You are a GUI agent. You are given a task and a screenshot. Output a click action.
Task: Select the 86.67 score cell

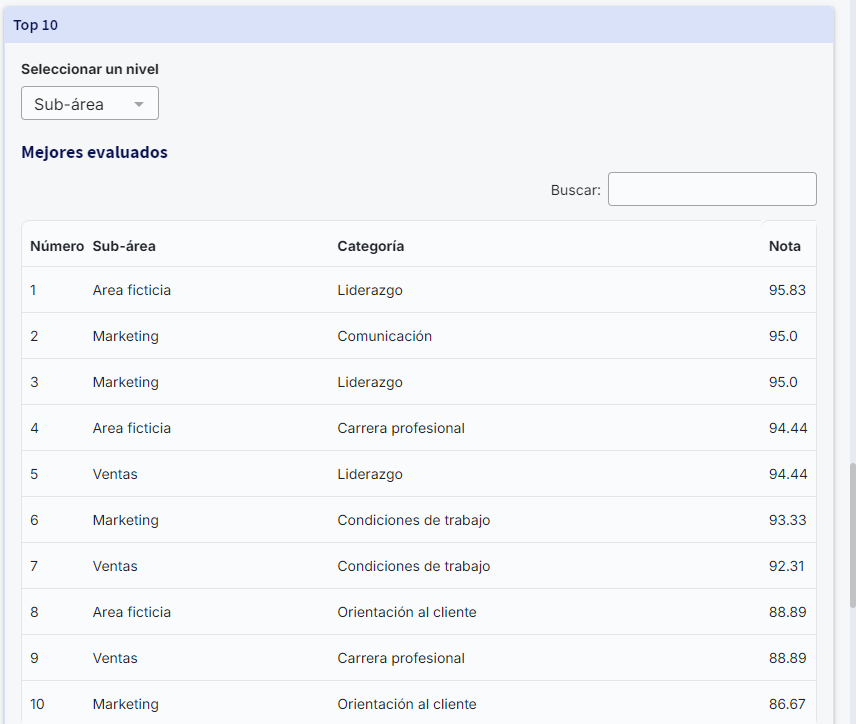click(787, 704)
